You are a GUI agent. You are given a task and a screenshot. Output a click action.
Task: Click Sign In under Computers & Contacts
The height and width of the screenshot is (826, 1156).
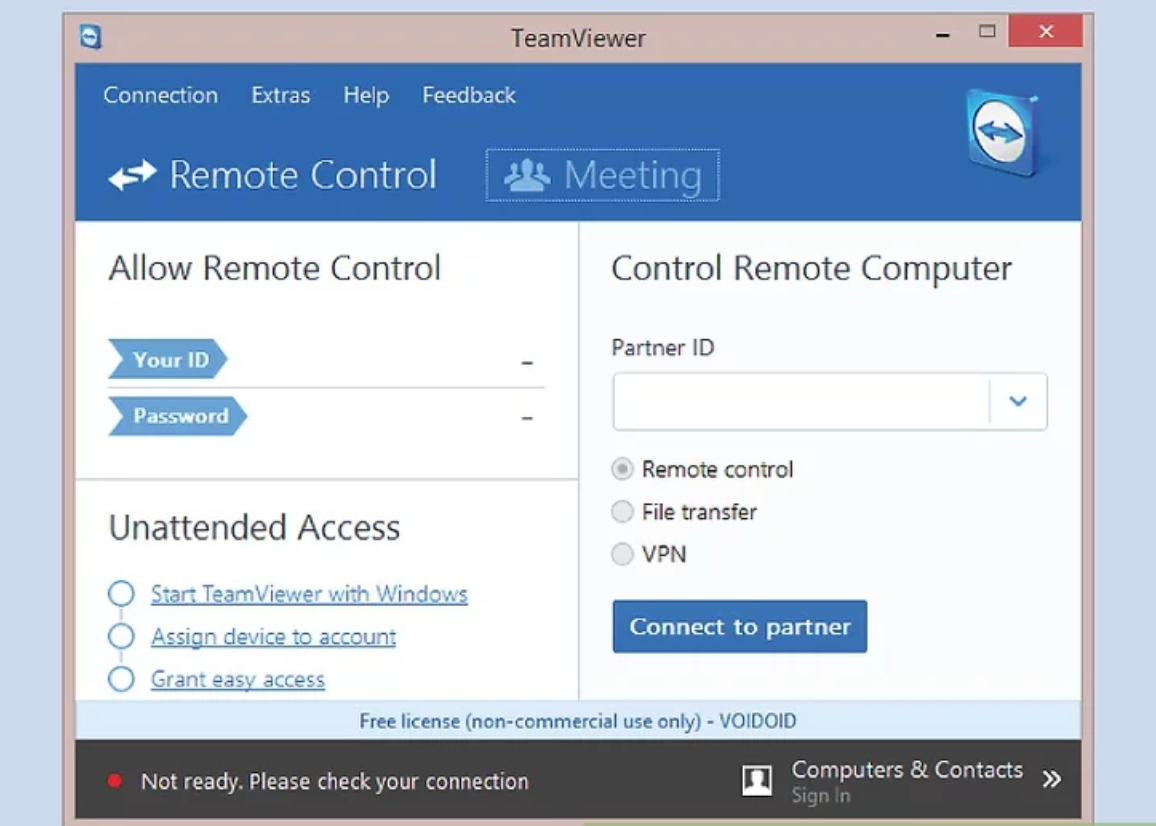821,796
